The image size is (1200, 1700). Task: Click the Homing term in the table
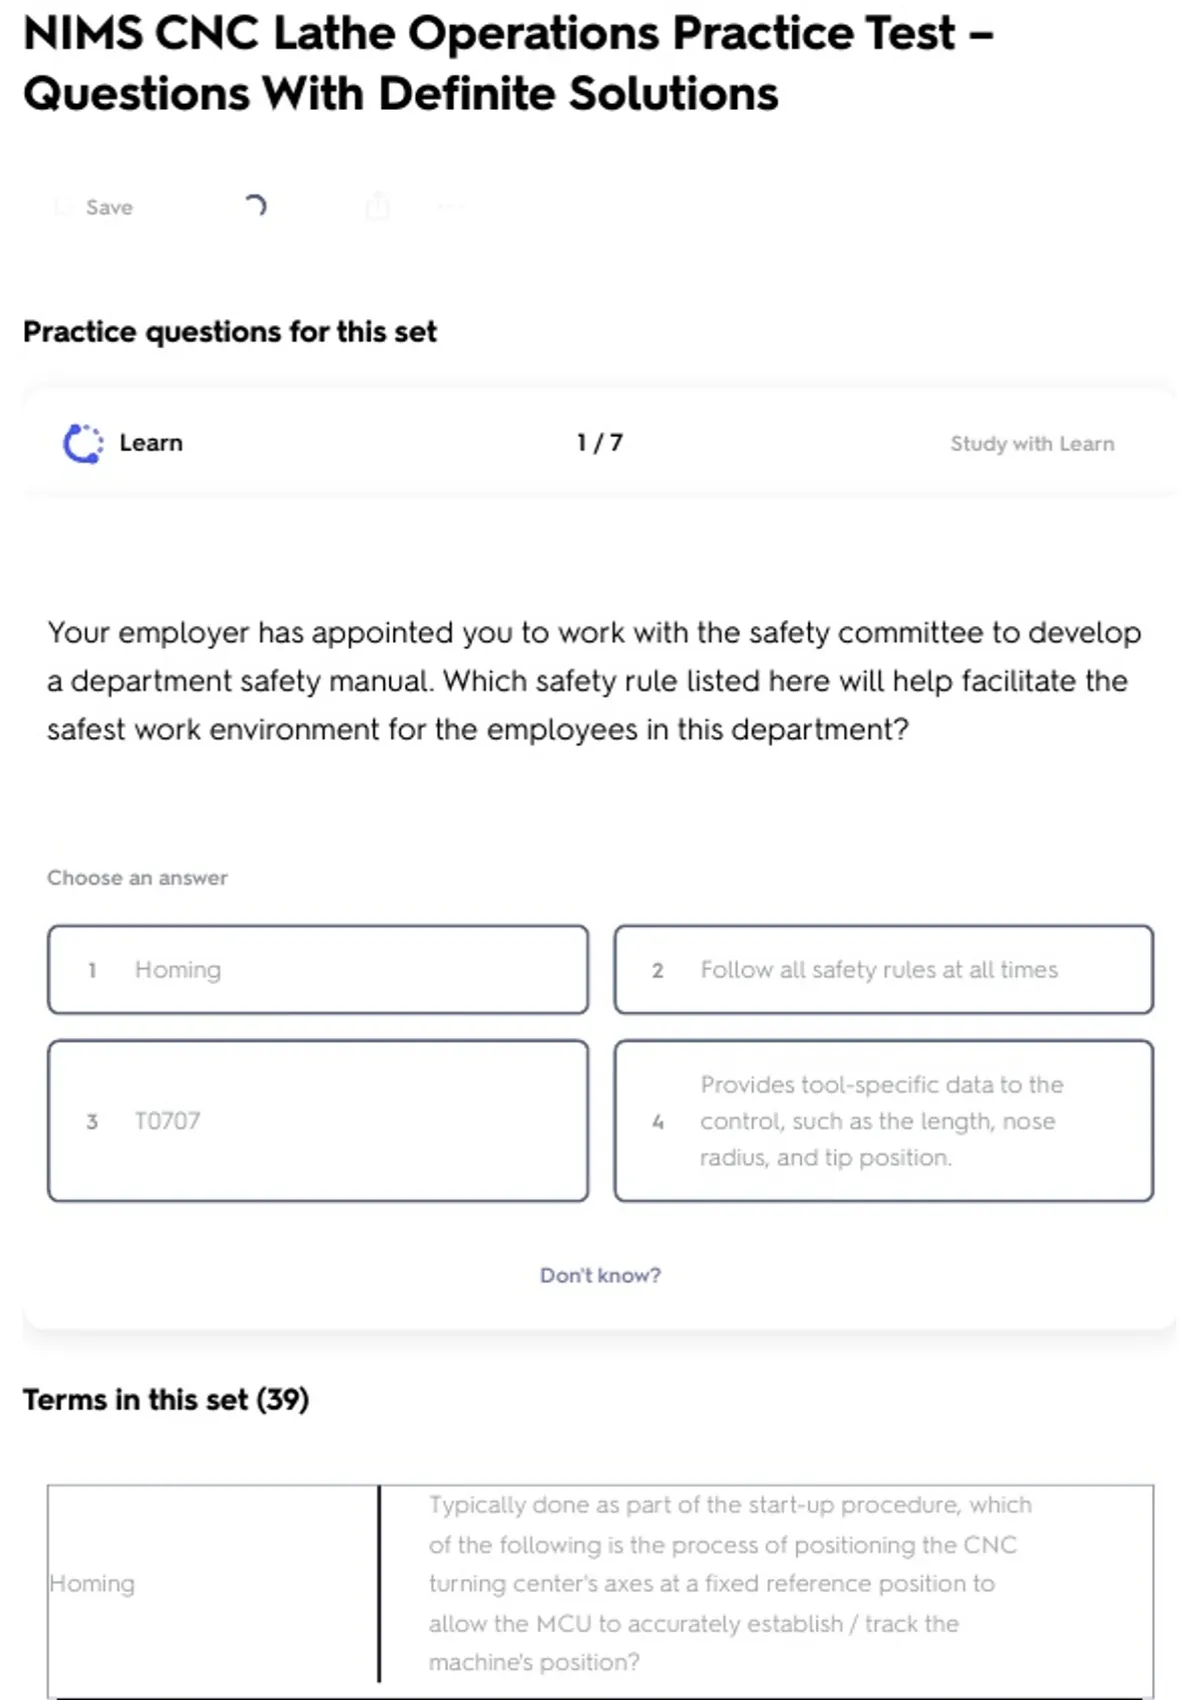pyautogui.click(x=93, y=1583)
